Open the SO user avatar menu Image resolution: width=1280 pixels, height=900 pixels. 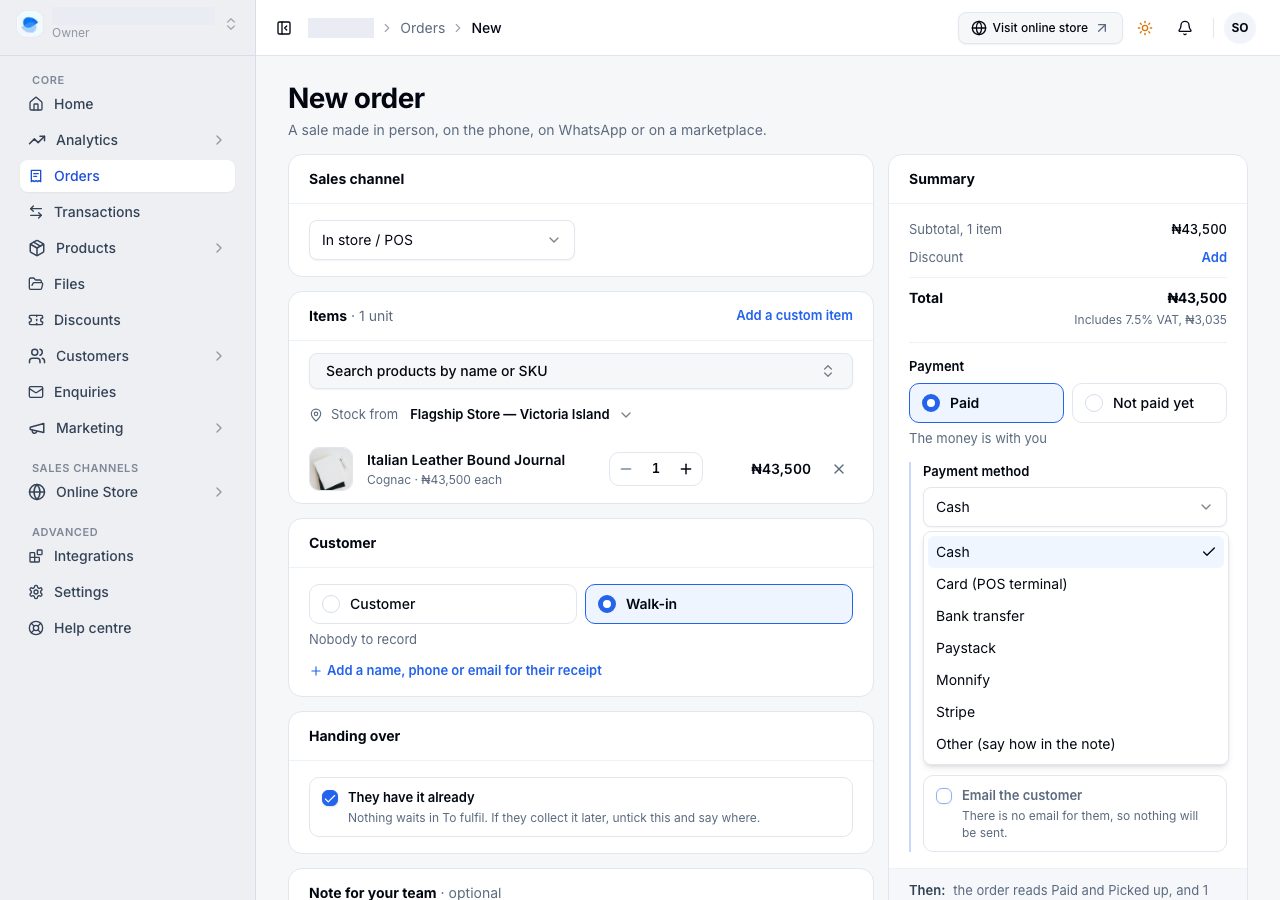coord(1240,28)
